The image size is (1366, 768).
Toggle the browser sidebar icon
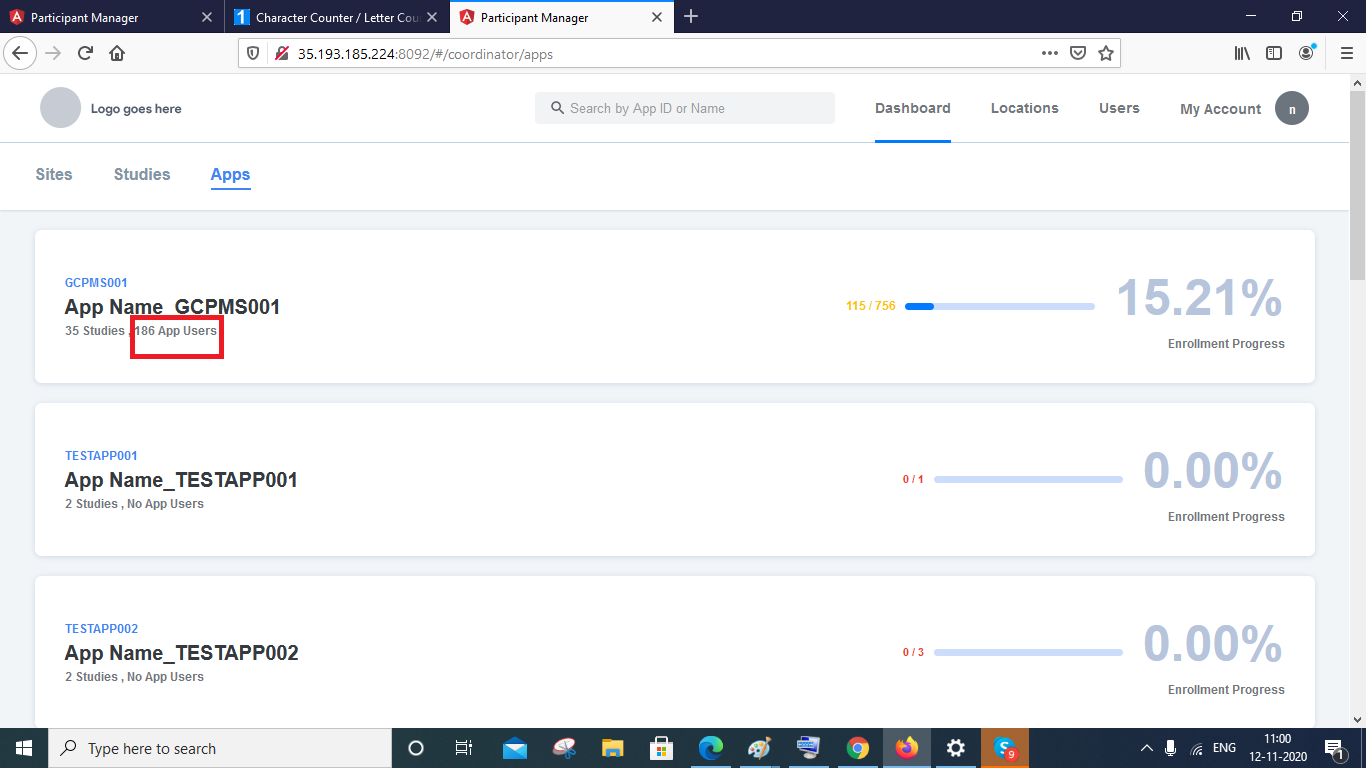(1274, 54)
